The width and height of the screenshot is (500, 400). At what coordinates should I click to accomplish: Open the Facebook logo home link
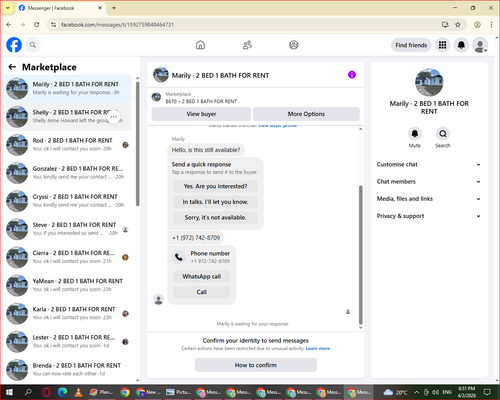[x=14, y=45]
